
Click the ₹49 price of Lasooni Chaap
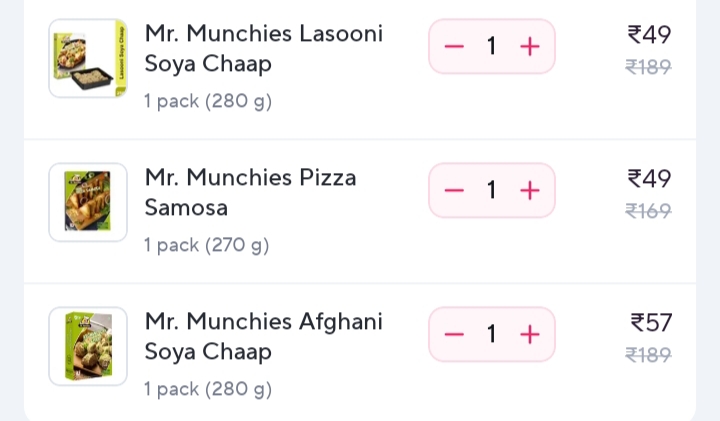(x=649, y=35)
